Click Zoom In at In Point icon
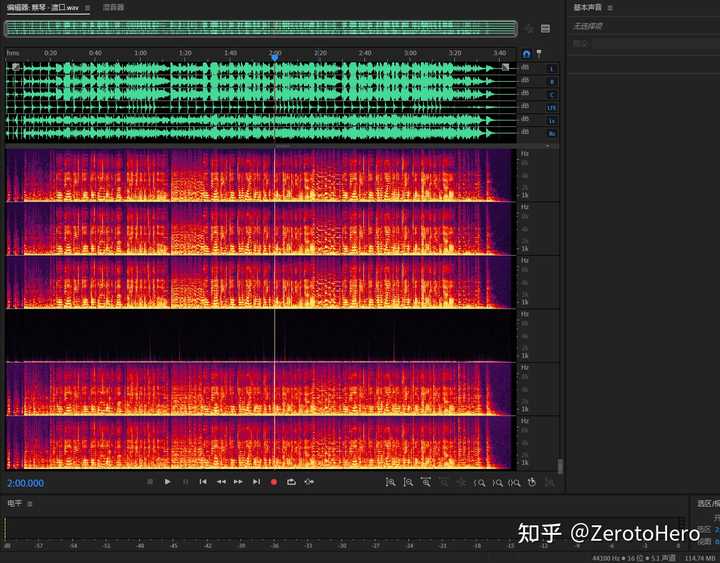The width and height of the screenshot is (720, 563). click(479, 483)
